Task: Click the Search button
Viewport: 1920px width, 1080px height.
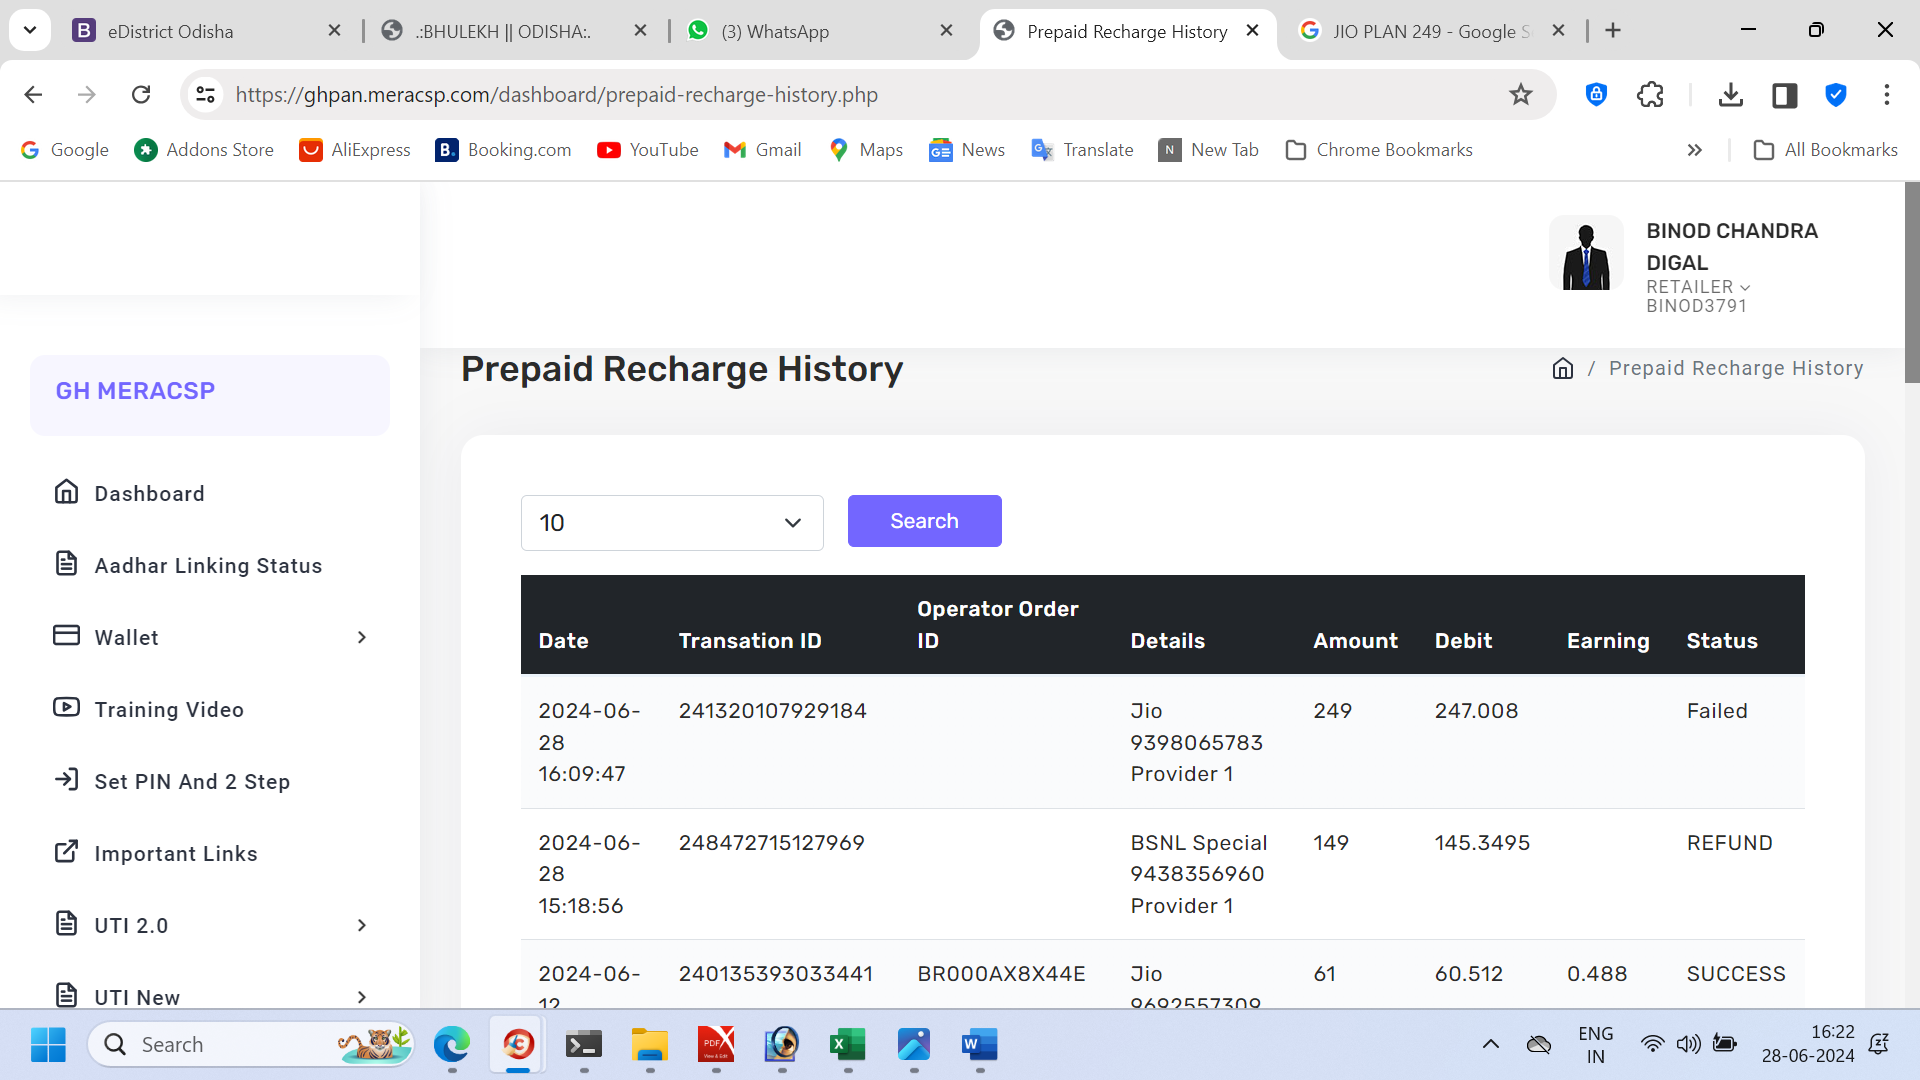Action: pos(924,521)
